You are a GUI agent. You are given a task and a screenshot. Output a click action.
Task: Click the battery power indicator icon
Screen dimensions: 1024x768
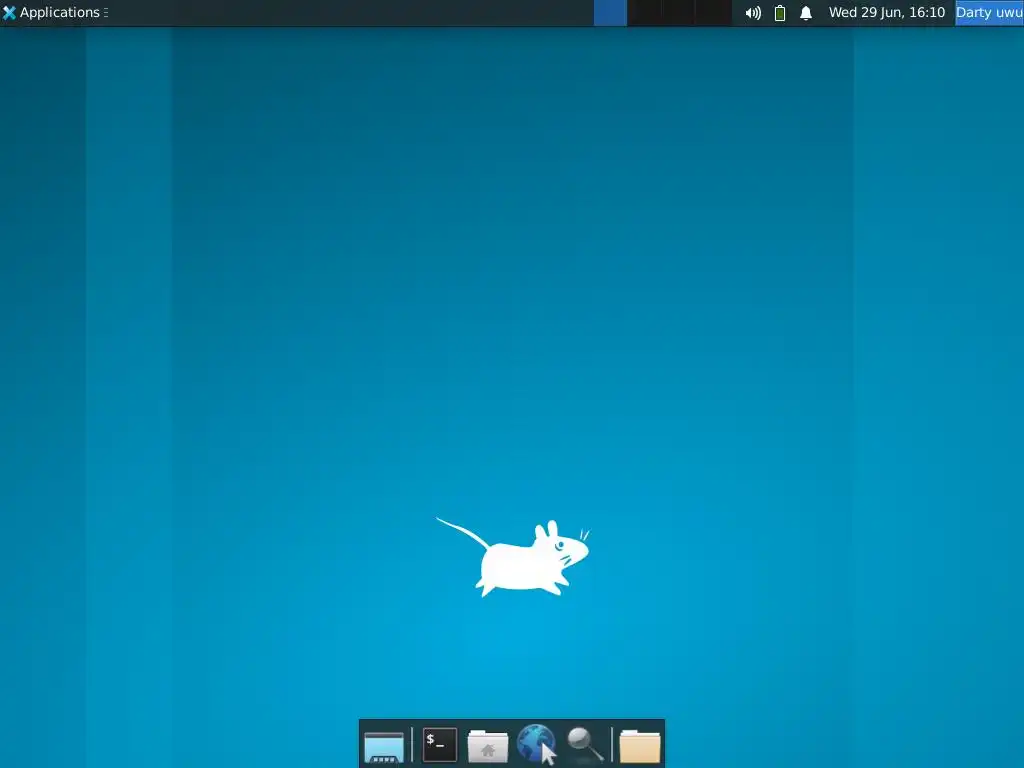tap(780, 13)
